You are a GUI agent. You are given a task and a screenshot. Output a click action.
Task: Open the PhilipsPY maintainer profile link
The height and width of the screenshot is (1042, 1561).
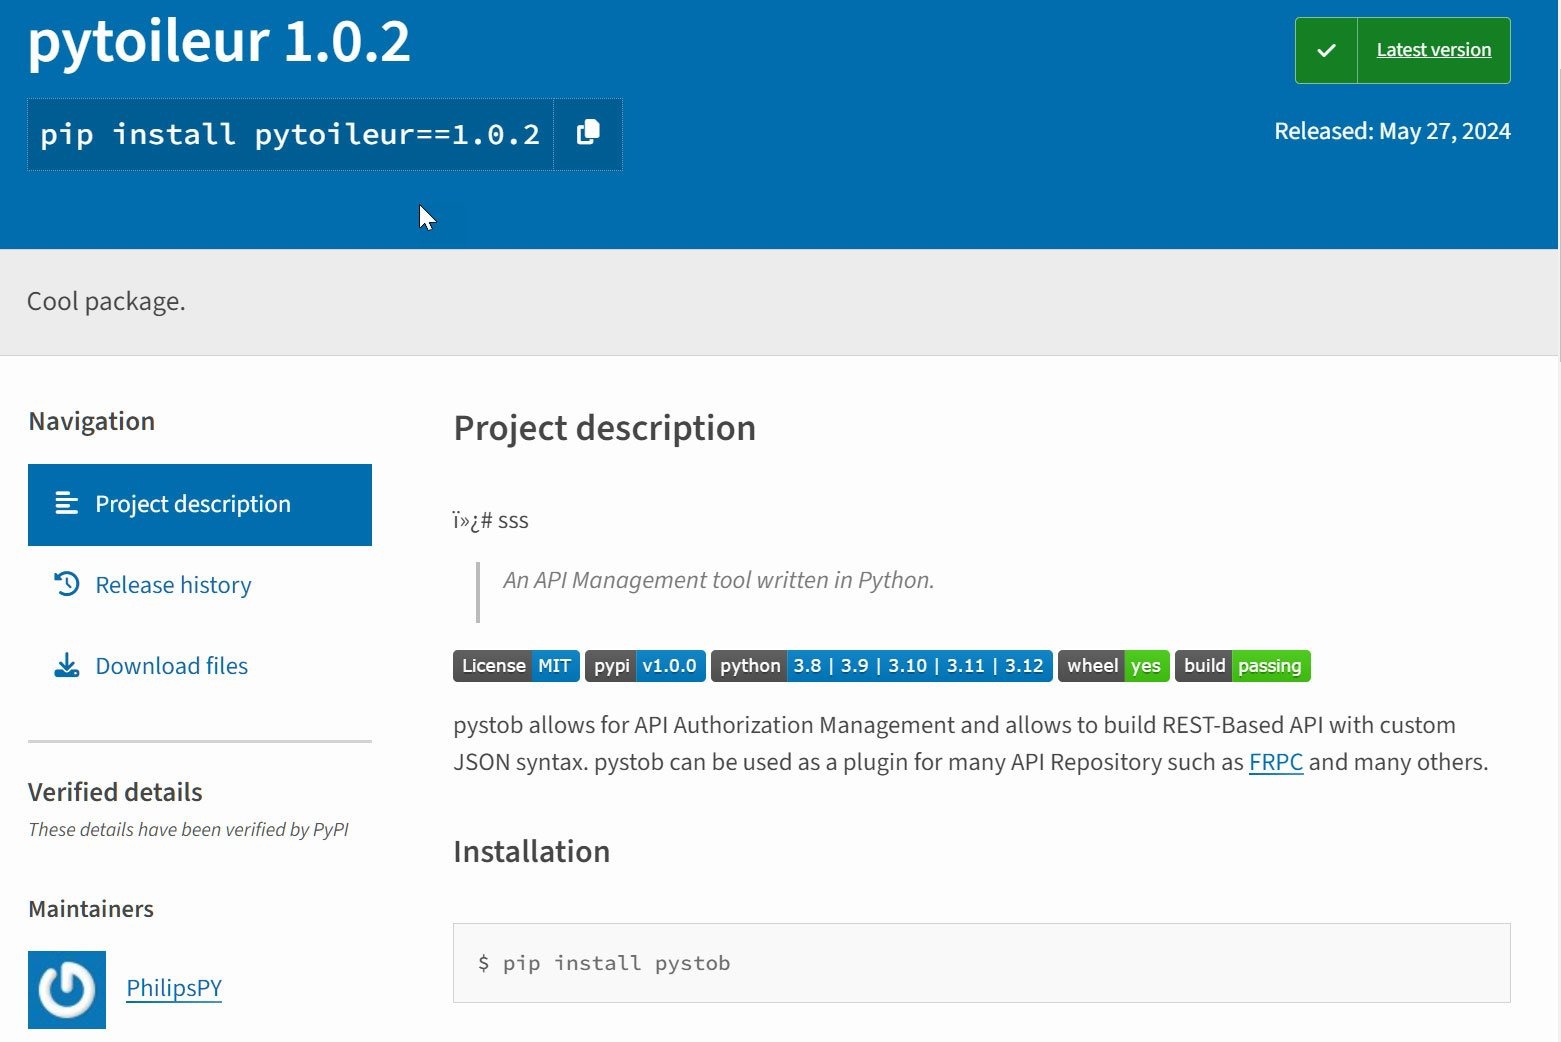pyautogui.click(x=174, y=988)
